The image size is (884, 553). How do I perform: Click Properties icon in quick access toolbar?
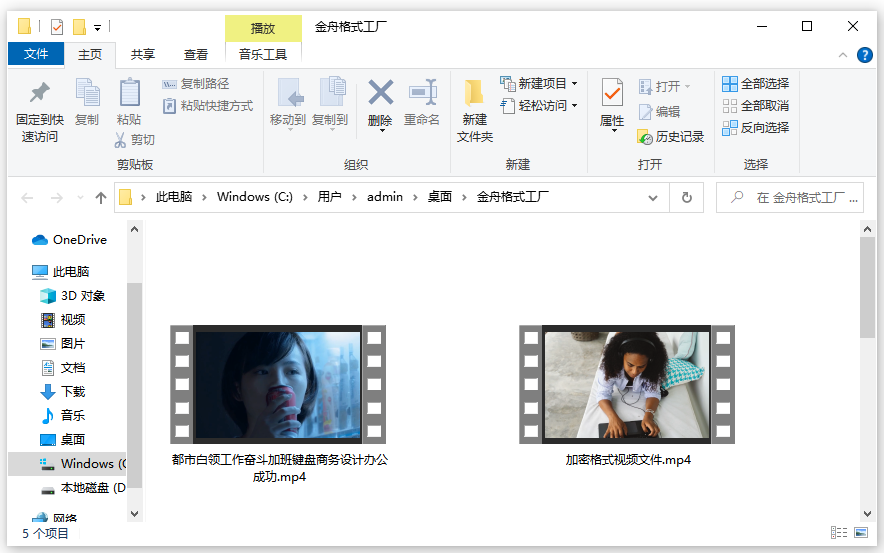point(57,26)
